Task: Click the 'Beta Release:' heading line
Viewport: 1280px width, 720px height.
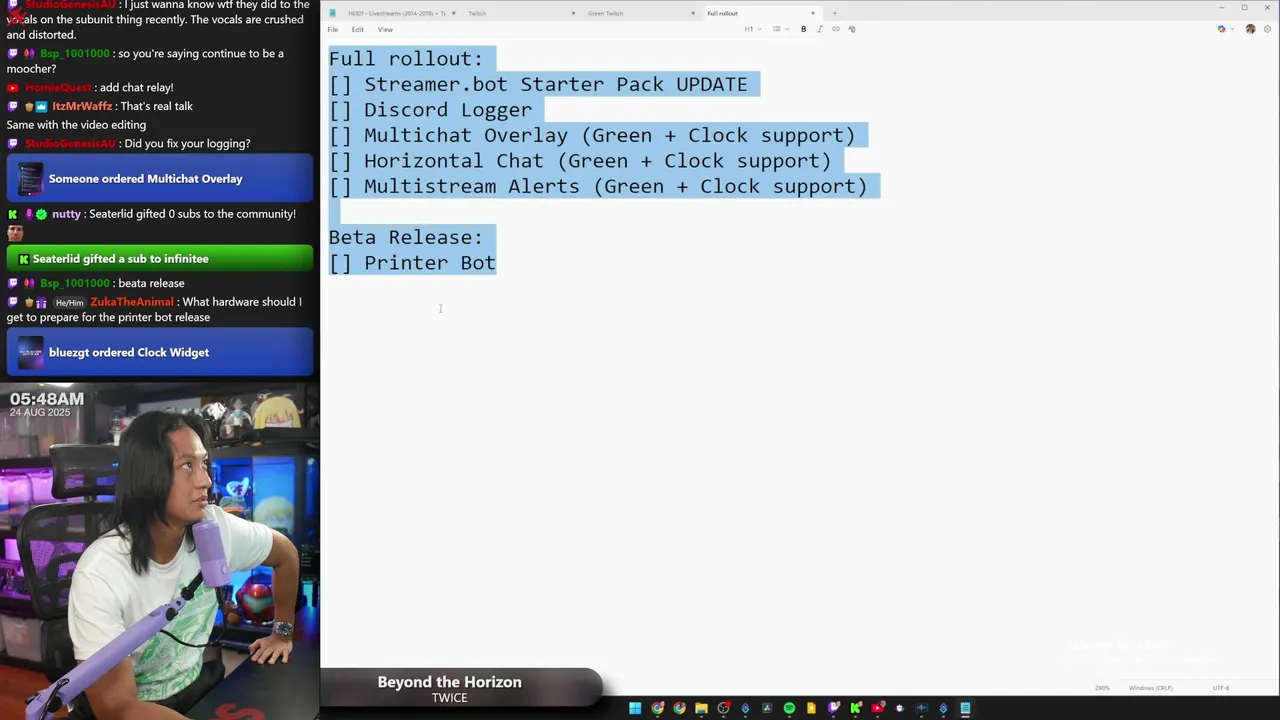Action: (406, 237)
